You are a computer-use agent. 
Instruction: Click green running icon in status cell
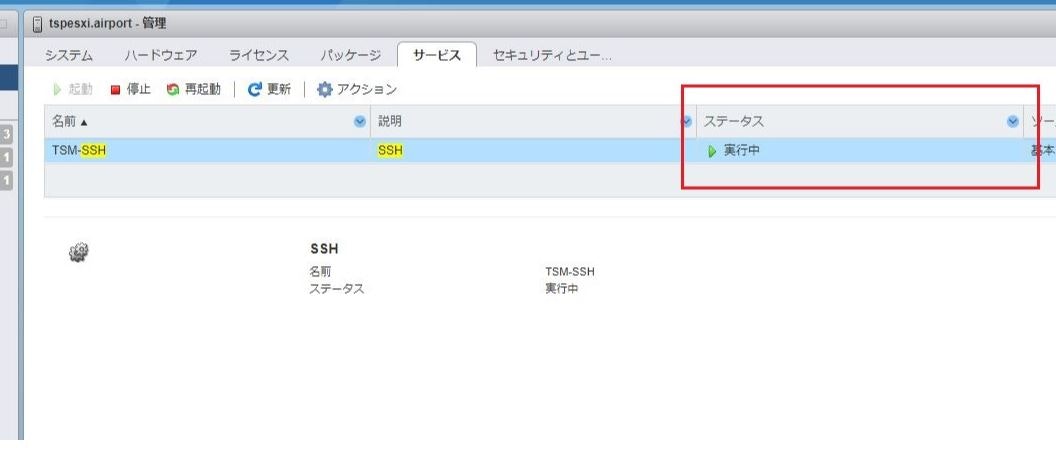click(713, 151)
